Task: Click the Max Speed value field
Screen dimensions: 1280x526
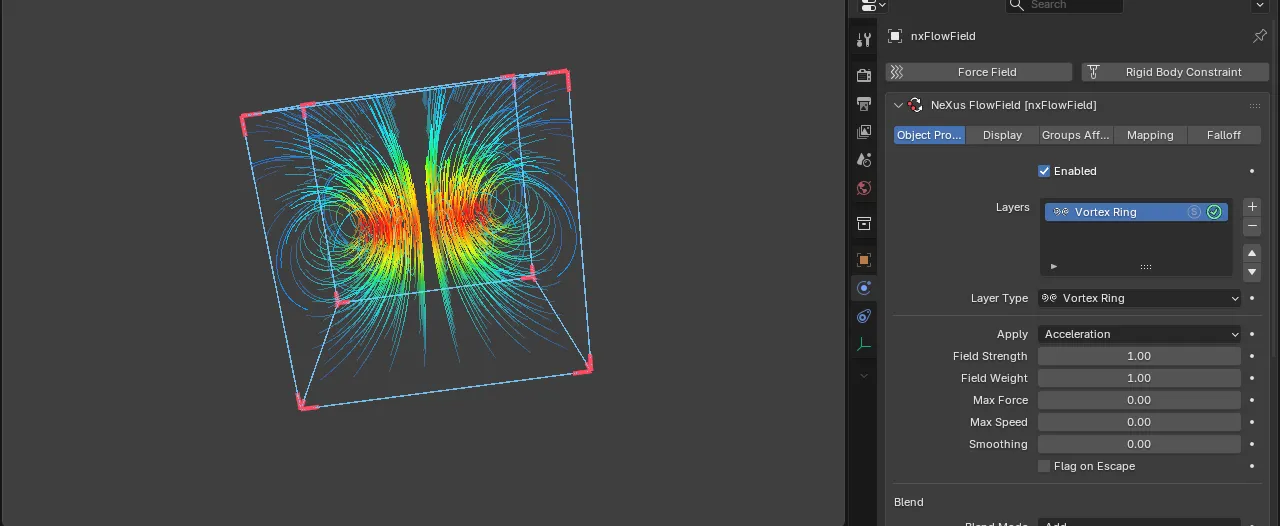Action: 1139,422
